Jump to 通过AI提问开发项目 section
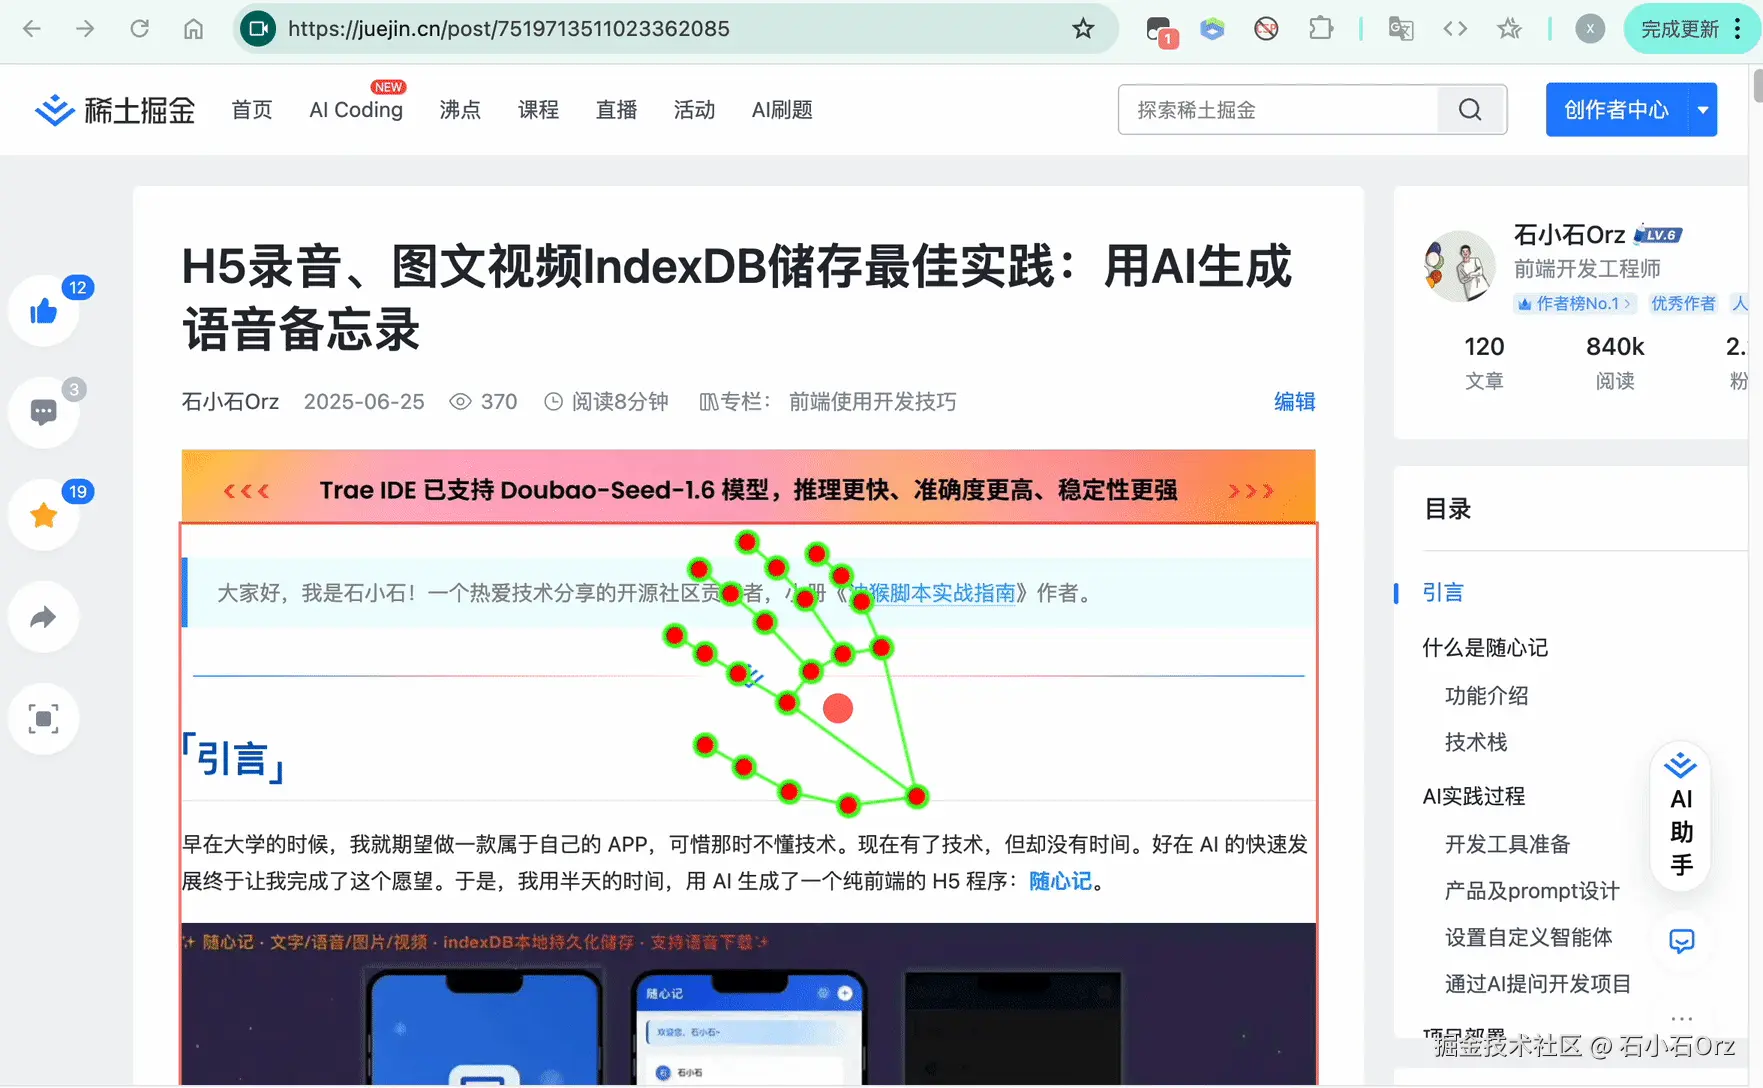This screenshot has height=1088, width=1763. [x=1537, y=984]
